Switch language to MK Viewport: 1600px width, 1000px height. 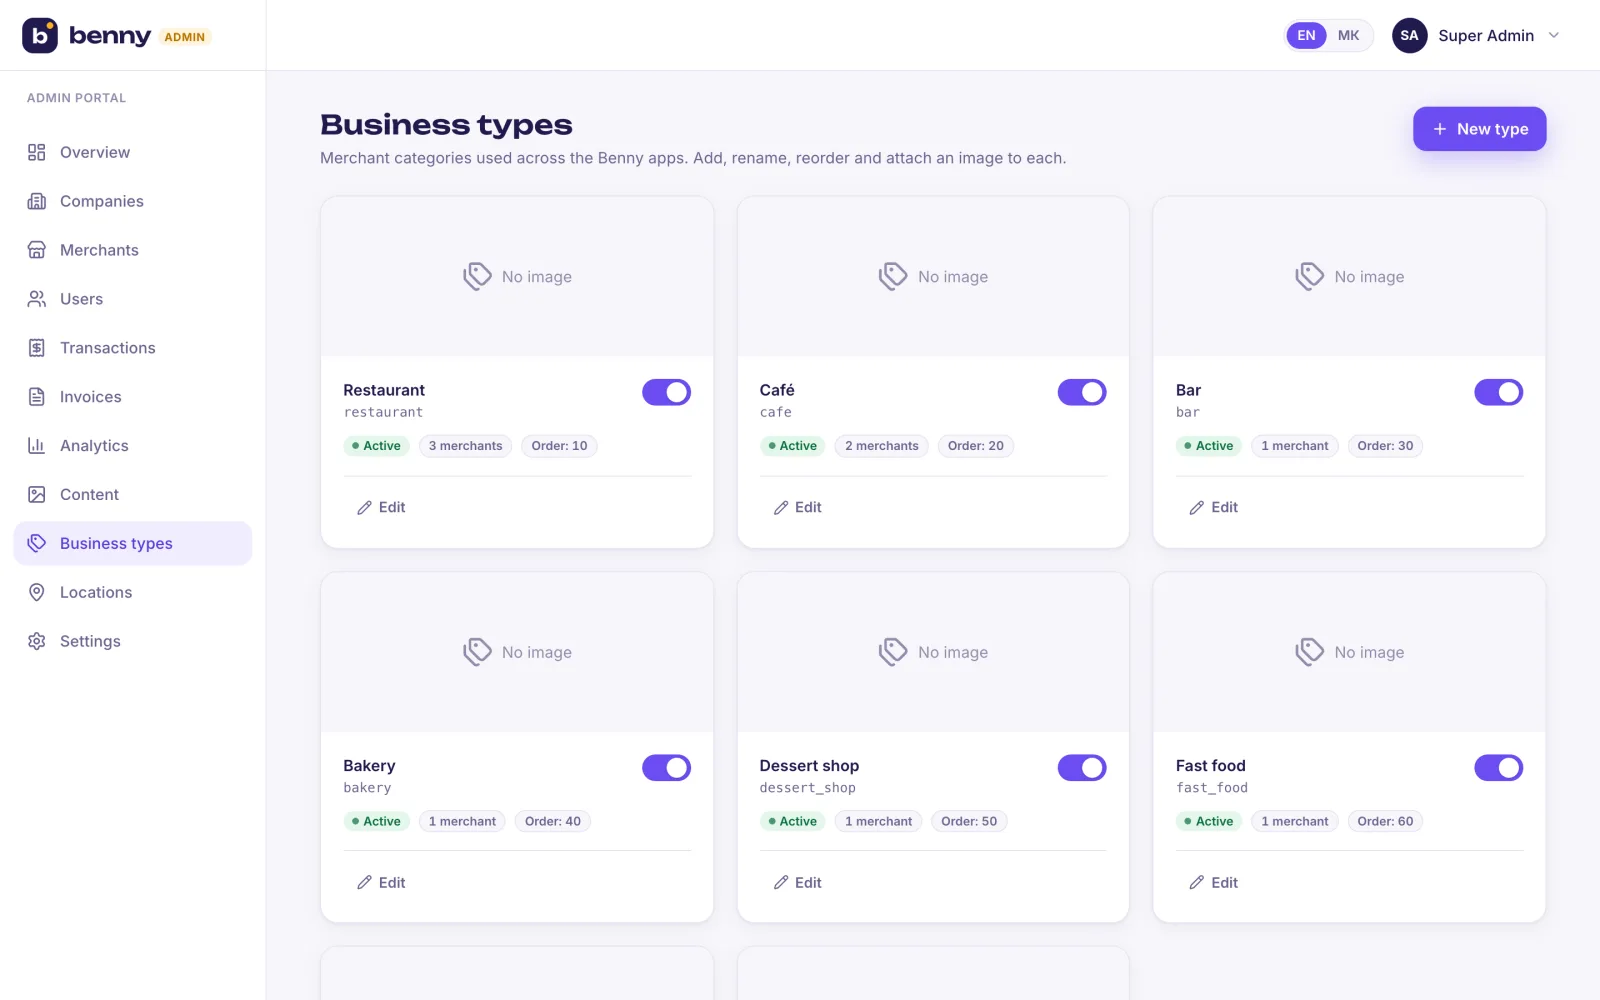point(1349,35)
